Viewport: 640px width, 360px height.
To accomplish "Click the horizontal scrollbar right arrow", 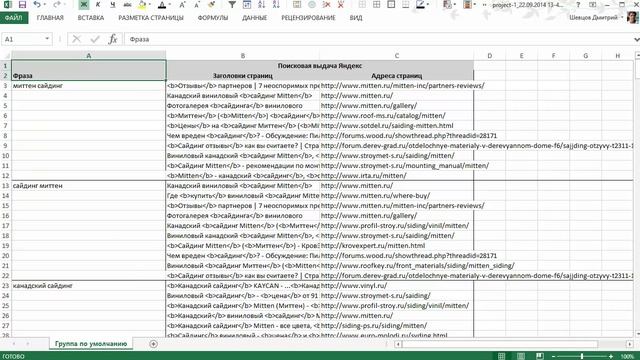I will coord(630,344).
